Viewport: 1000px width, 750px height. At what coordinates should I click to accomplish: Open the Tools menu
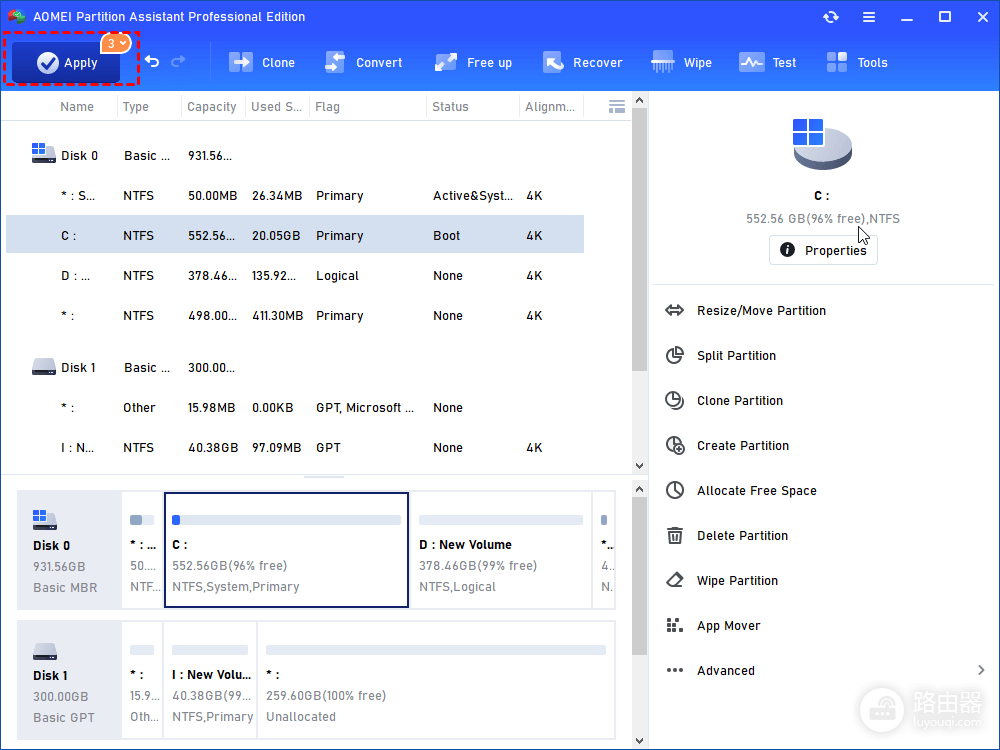[x=857, y=62]
